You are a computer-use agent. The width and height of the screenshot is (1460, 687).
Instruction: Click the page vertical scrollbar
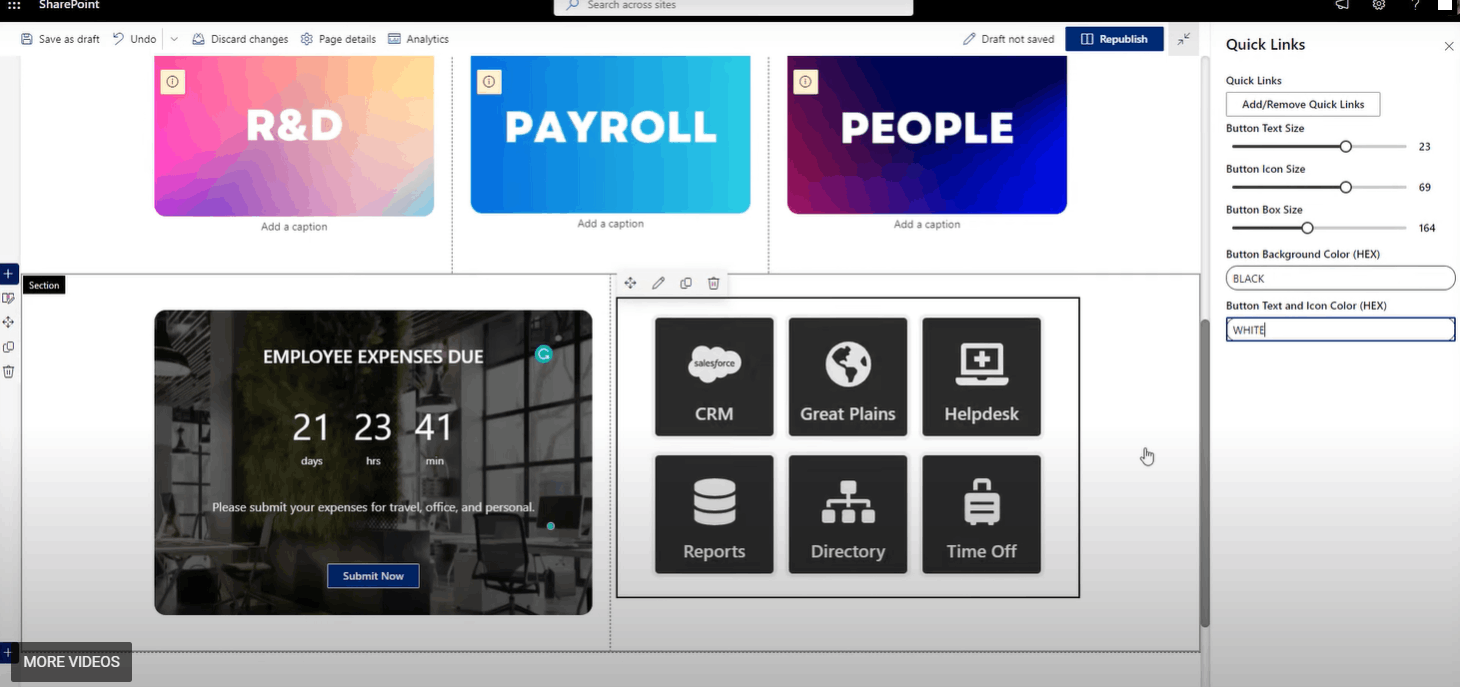point(1205,475)
